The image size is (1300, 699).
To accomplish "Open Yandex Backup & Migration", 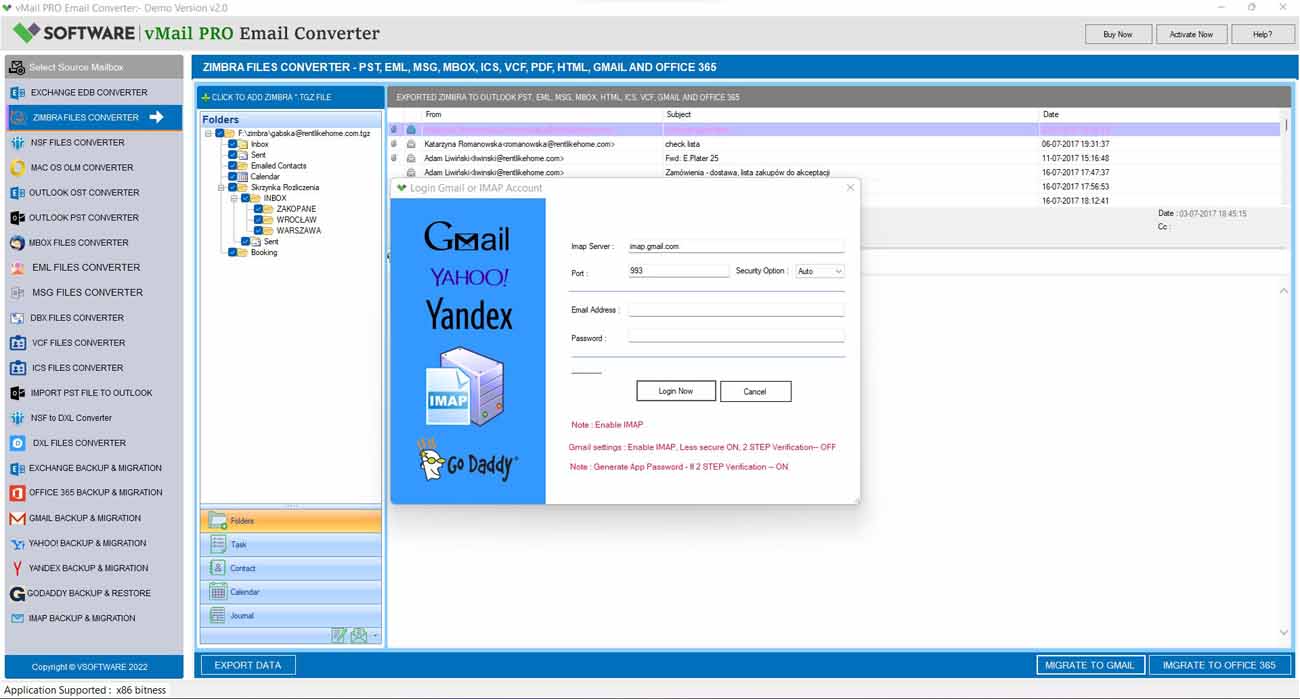I will [x=94, y=568].
